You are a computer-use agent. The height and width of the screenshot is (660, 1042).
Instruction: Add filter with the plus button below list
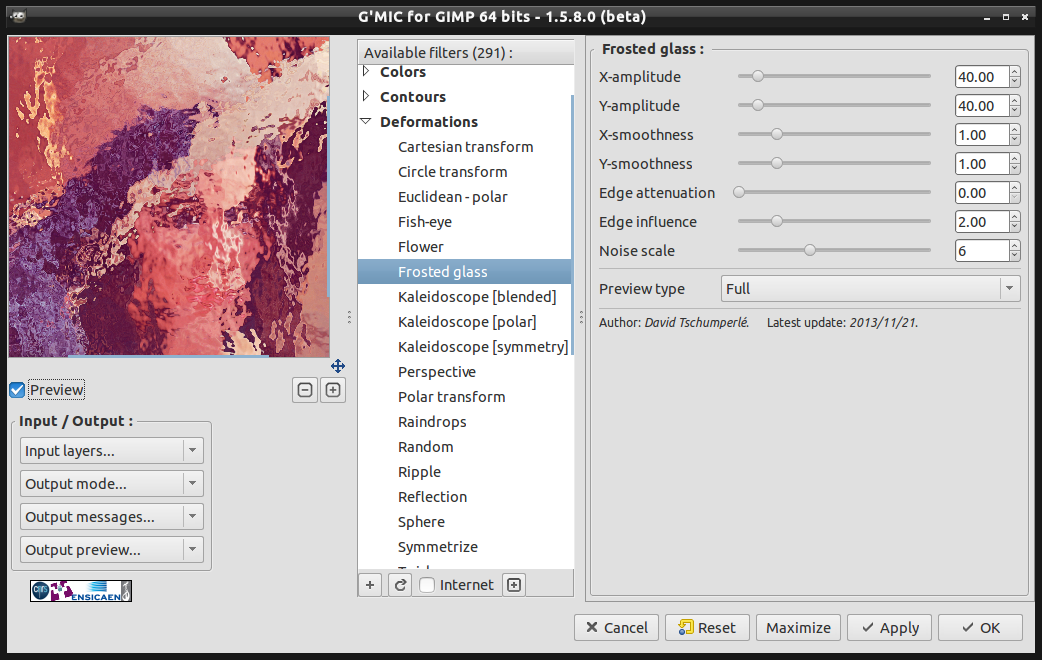click(x=370, y=585)
